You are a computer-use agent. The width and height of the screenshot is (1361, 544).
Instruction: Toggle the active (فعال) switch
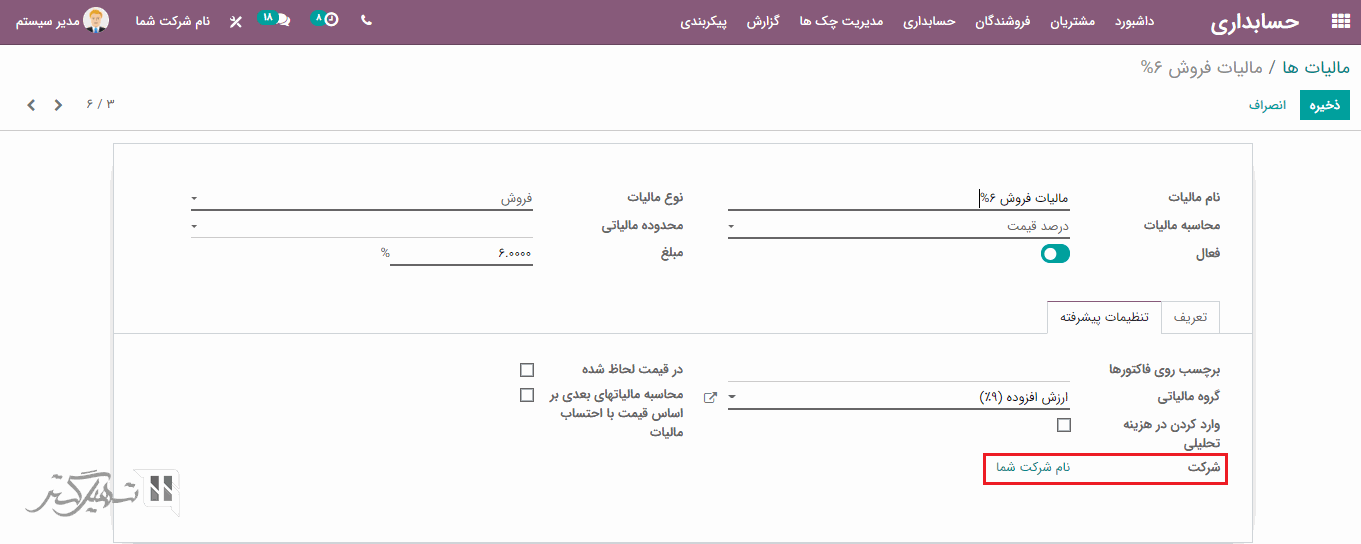[1055, 254]
